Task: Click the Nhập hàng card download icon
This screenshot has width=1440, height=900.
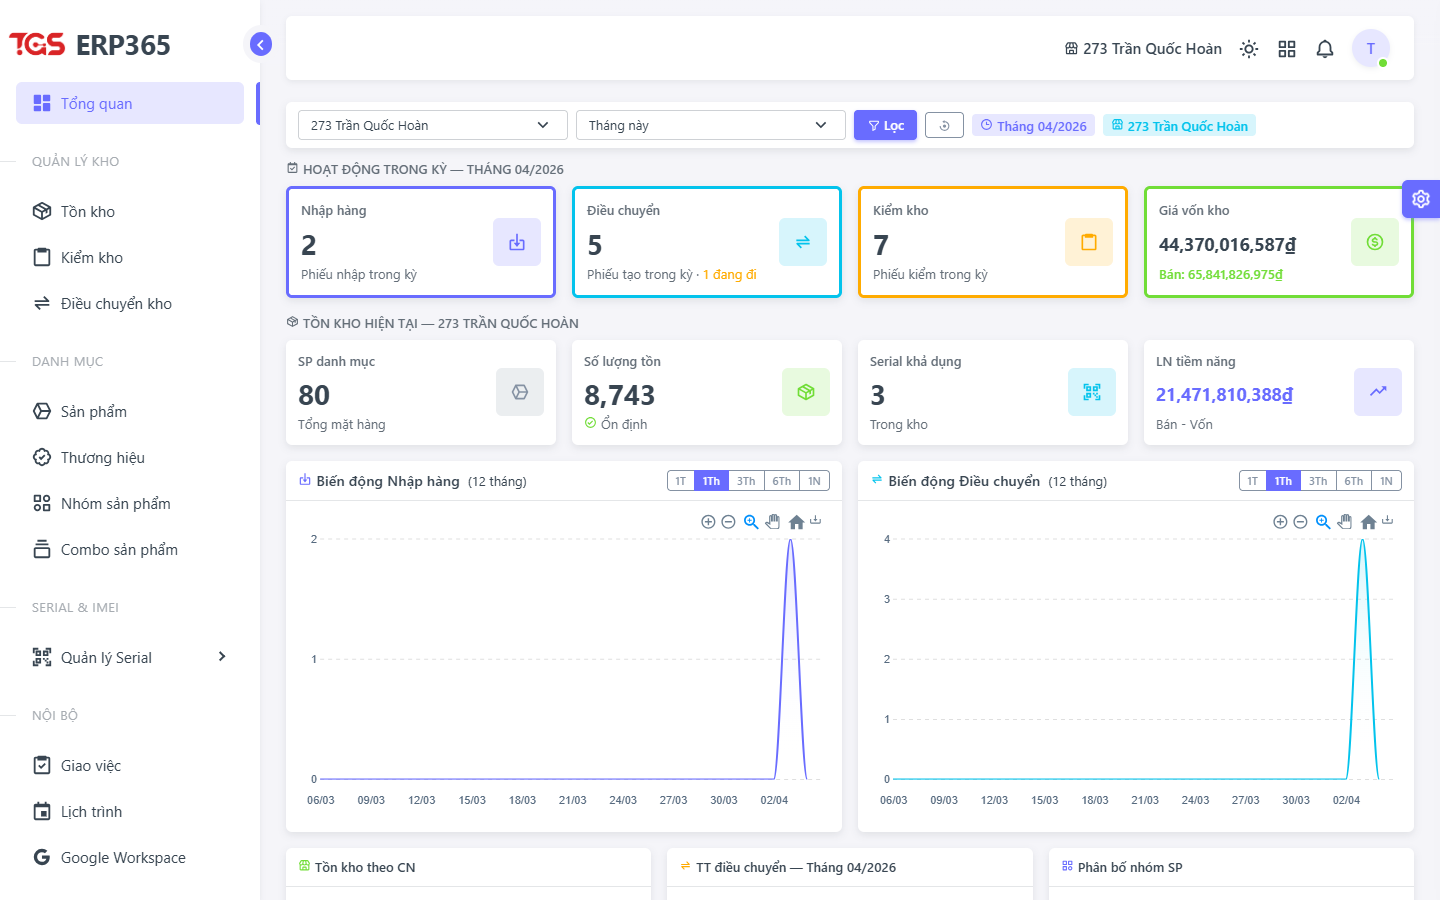Action: [x=517, y=242]
